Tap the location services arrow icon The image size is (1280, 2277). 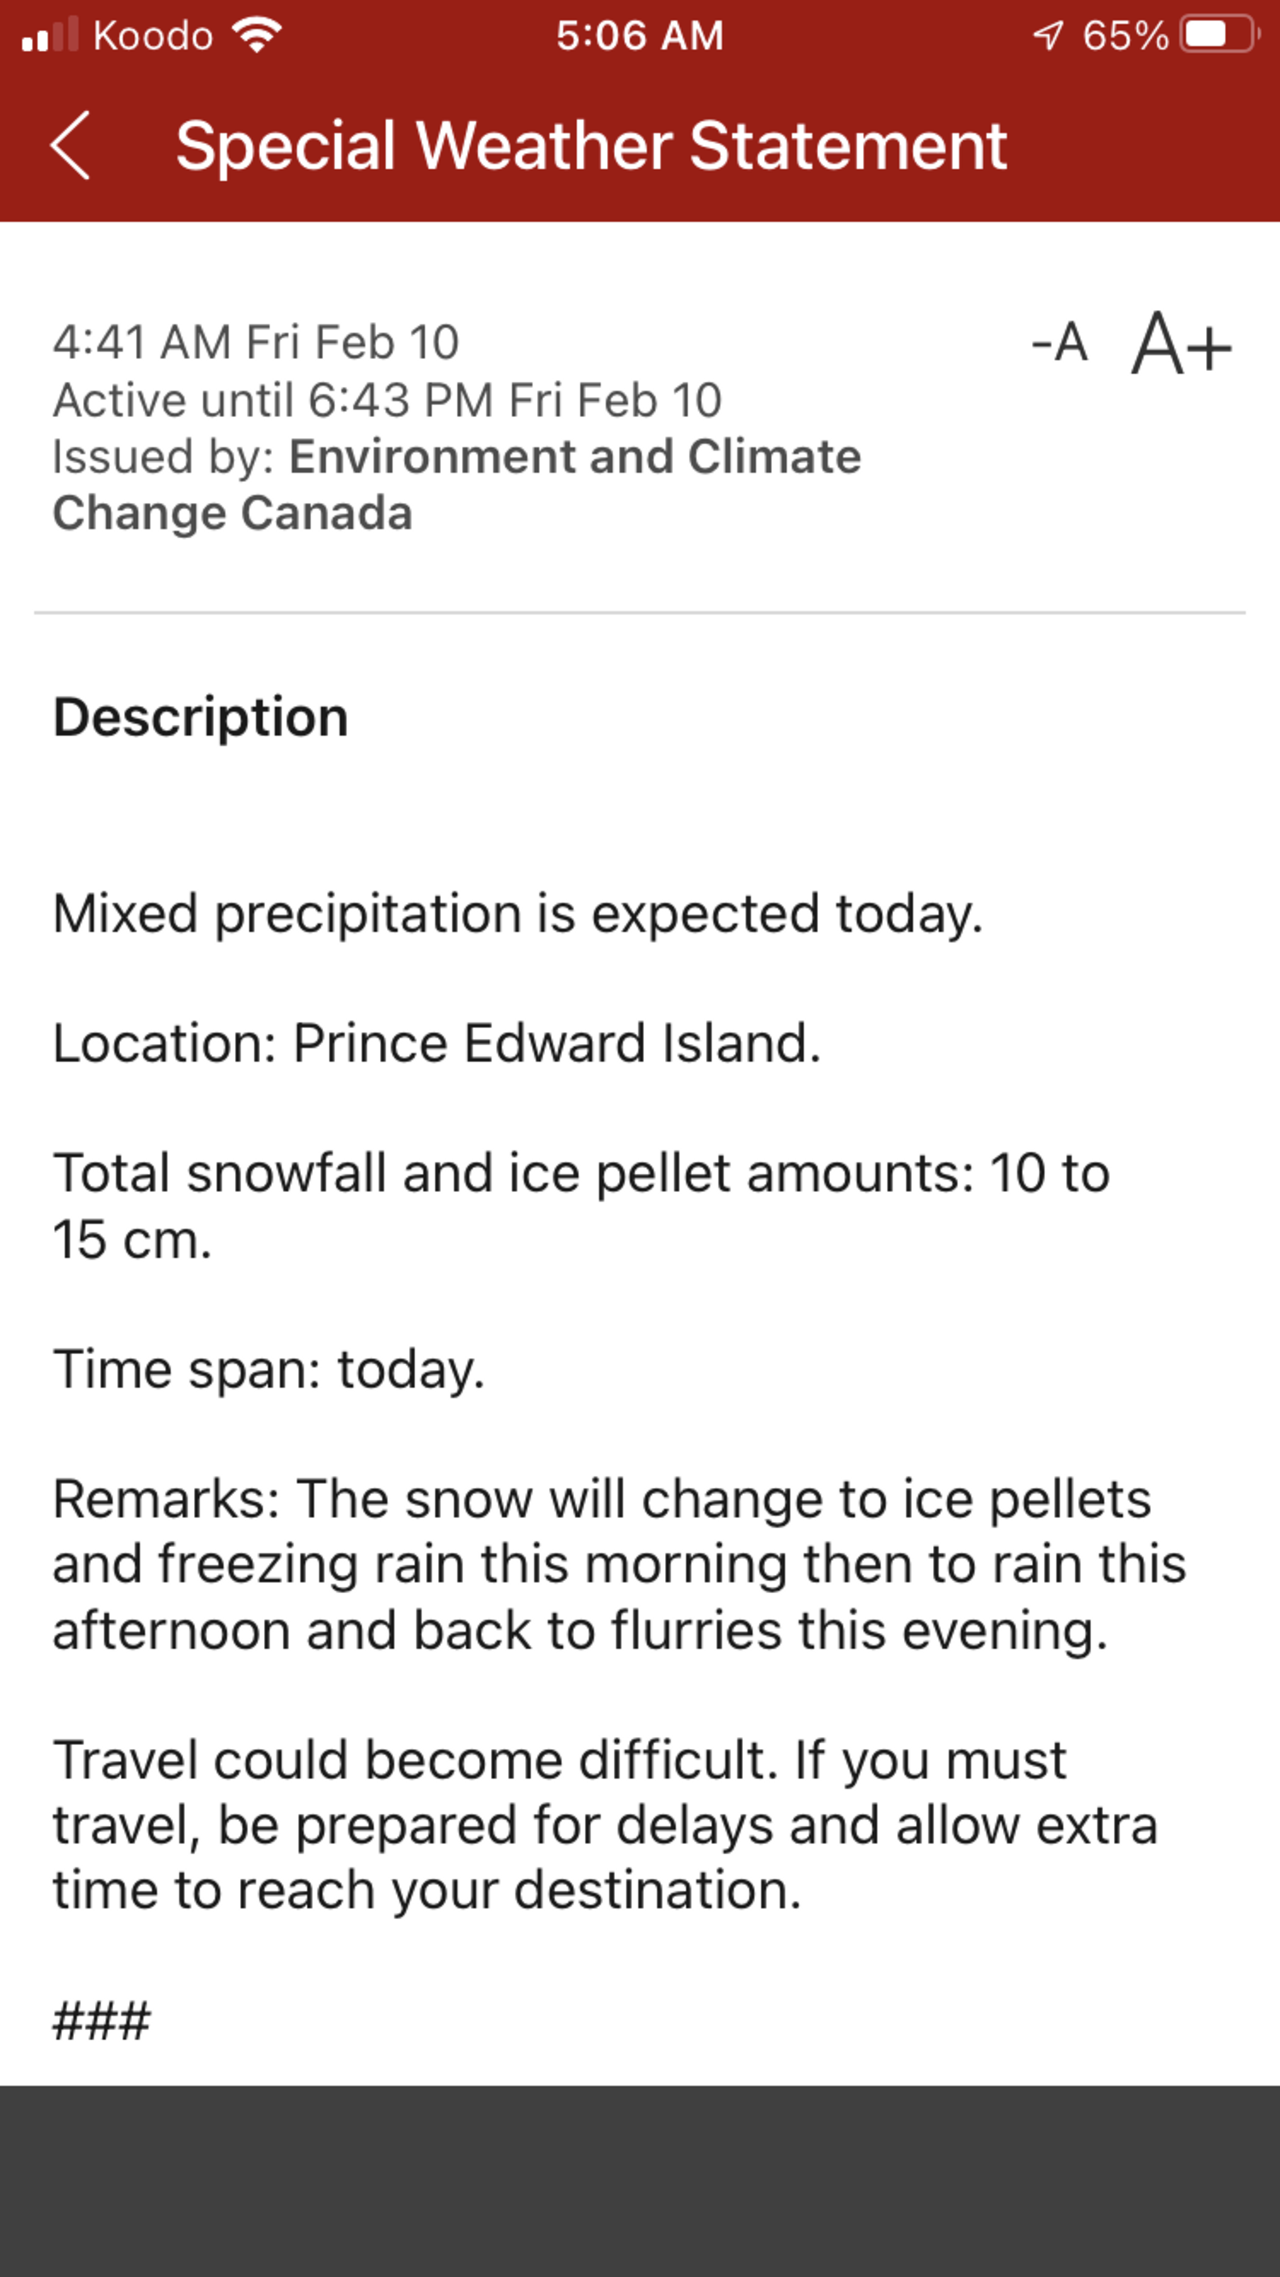(1047, 36)
